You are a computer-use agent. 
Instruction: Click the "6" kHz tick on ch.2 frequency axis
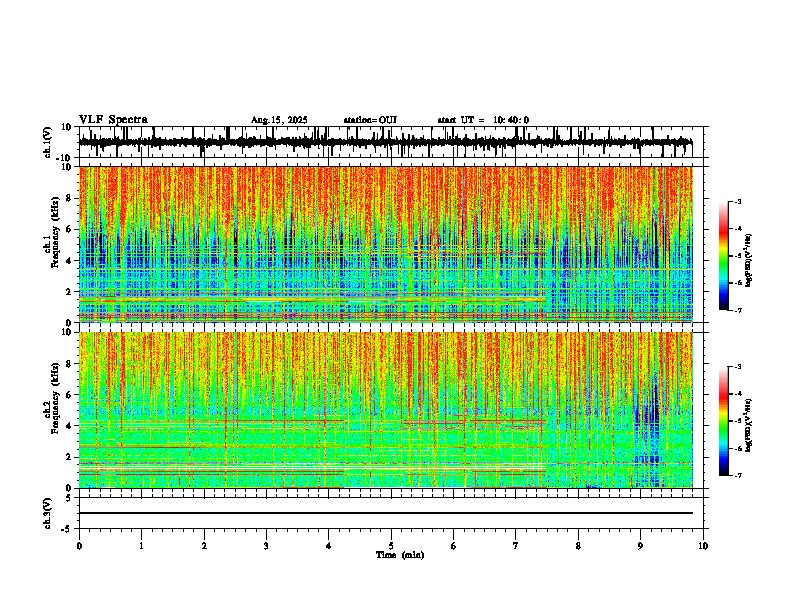70,394
